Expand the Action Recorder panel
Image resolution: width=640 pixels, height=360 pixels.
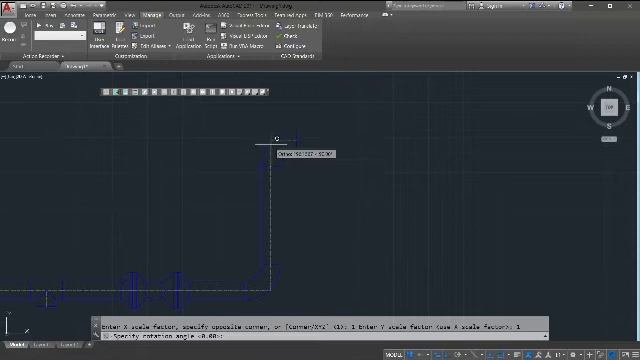(x=43, y=56)
